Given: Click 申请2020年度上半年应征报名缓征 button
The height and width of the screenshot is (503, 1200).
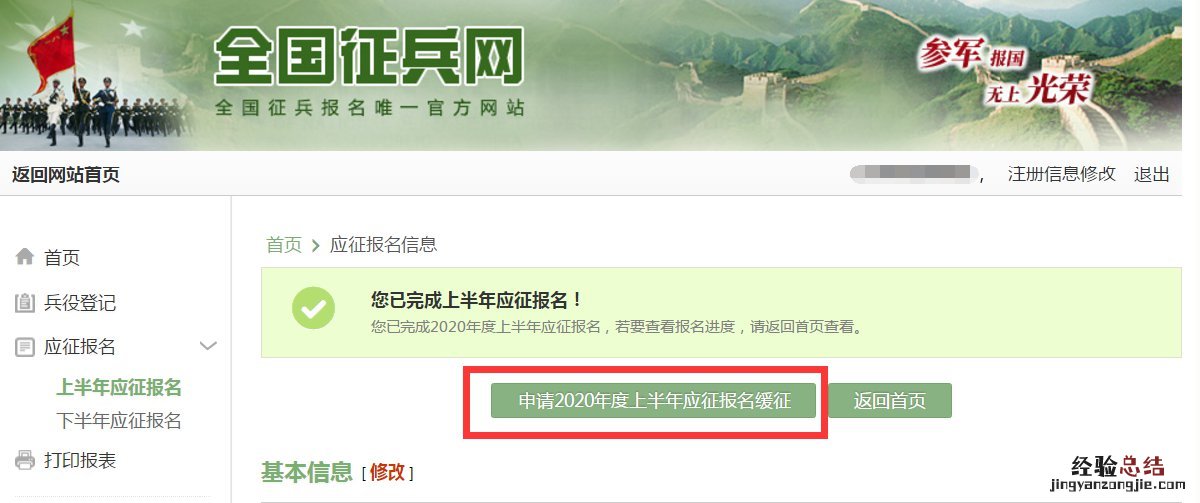Looking at the screenshot, I should pyautogui.click(x=654, y=401).
